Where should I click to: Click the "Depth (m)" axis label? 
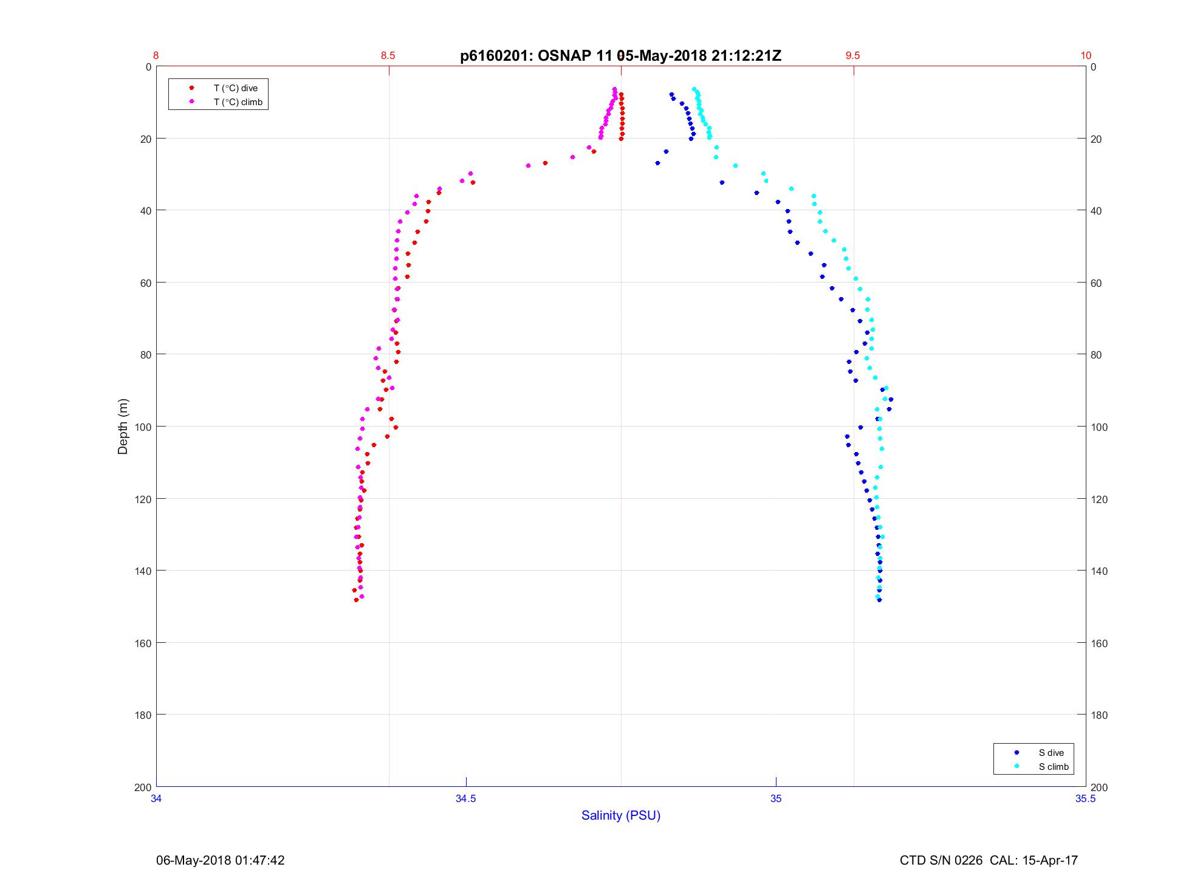coord(123,426)
